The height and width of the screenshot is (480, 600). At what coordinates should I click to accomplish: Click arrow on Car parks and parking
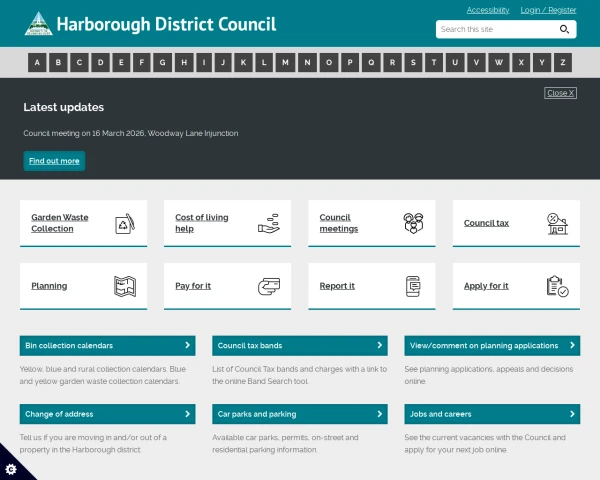pyautogui.click(x=380, y=414)
